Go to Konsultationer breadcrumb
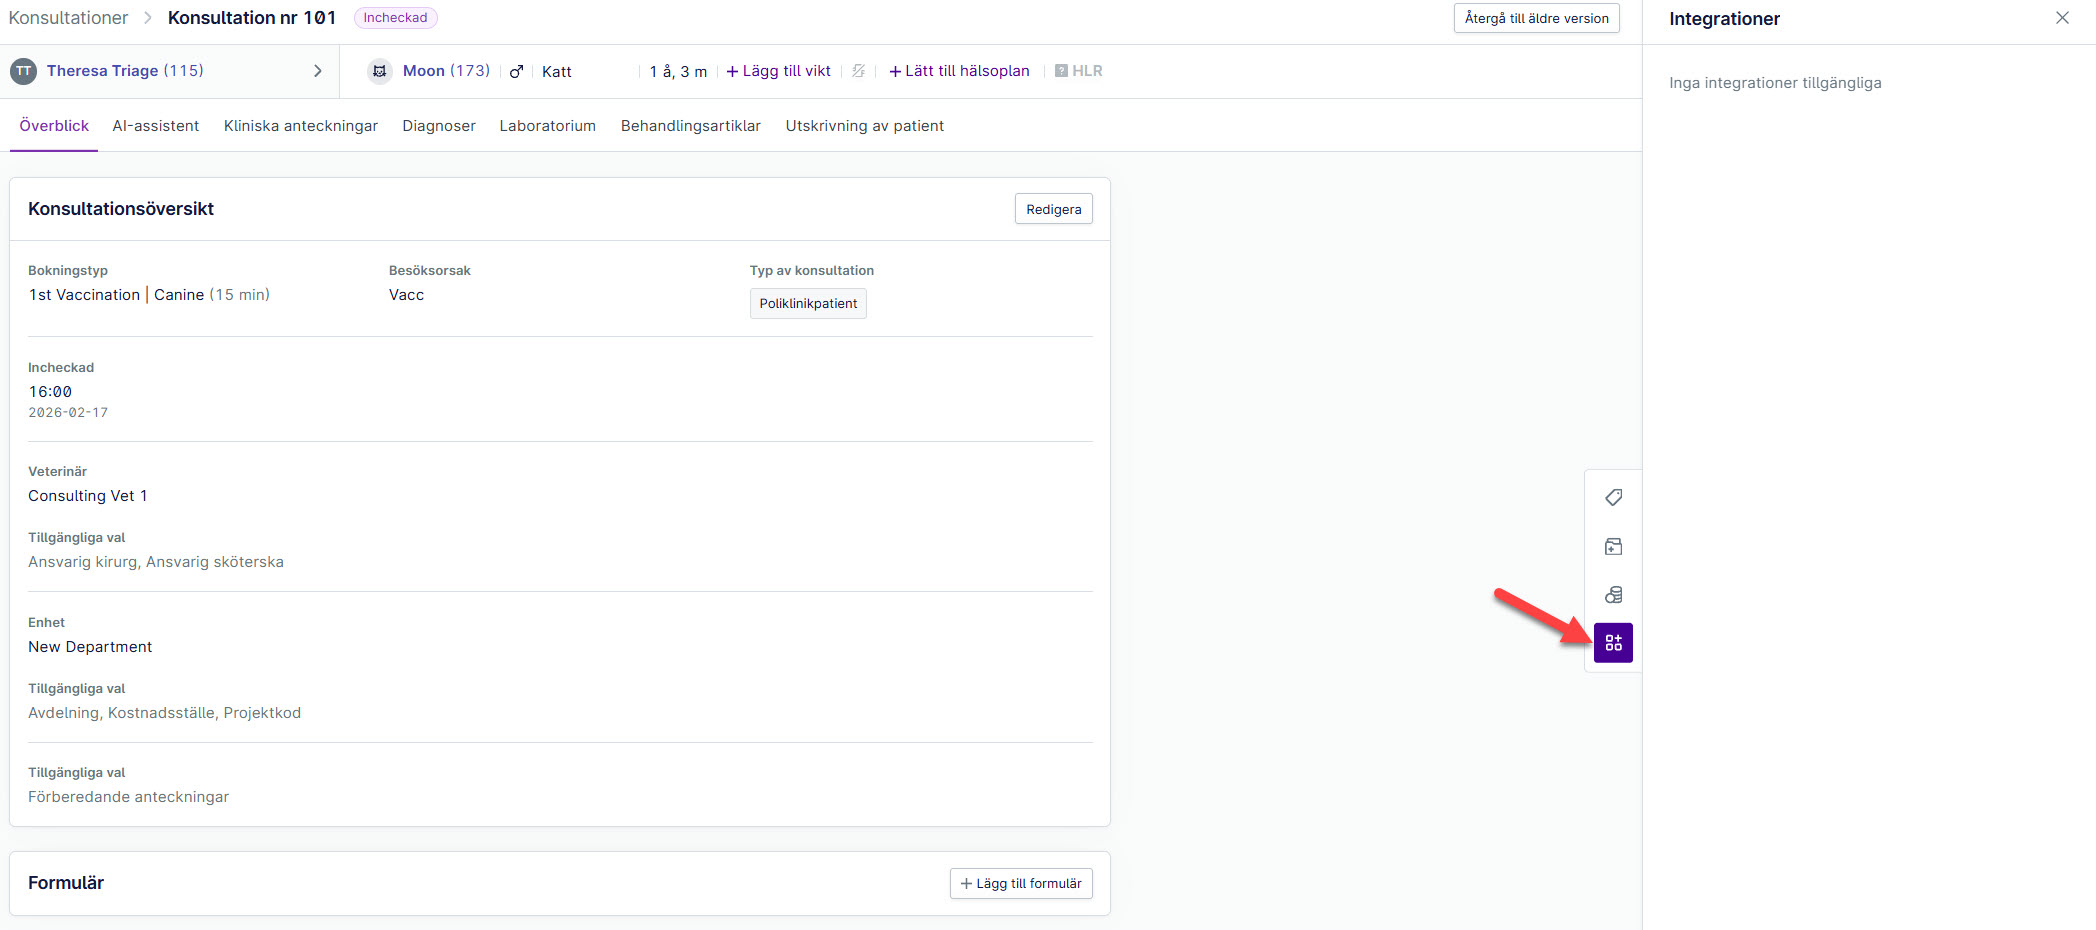Viewport: 2096px width, 930px height. click(x=68, y=18)
